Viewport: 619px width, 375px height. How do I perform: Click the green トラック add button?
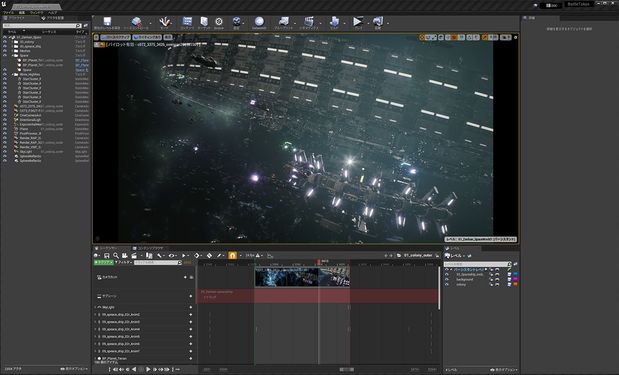[x=103, y=262]
